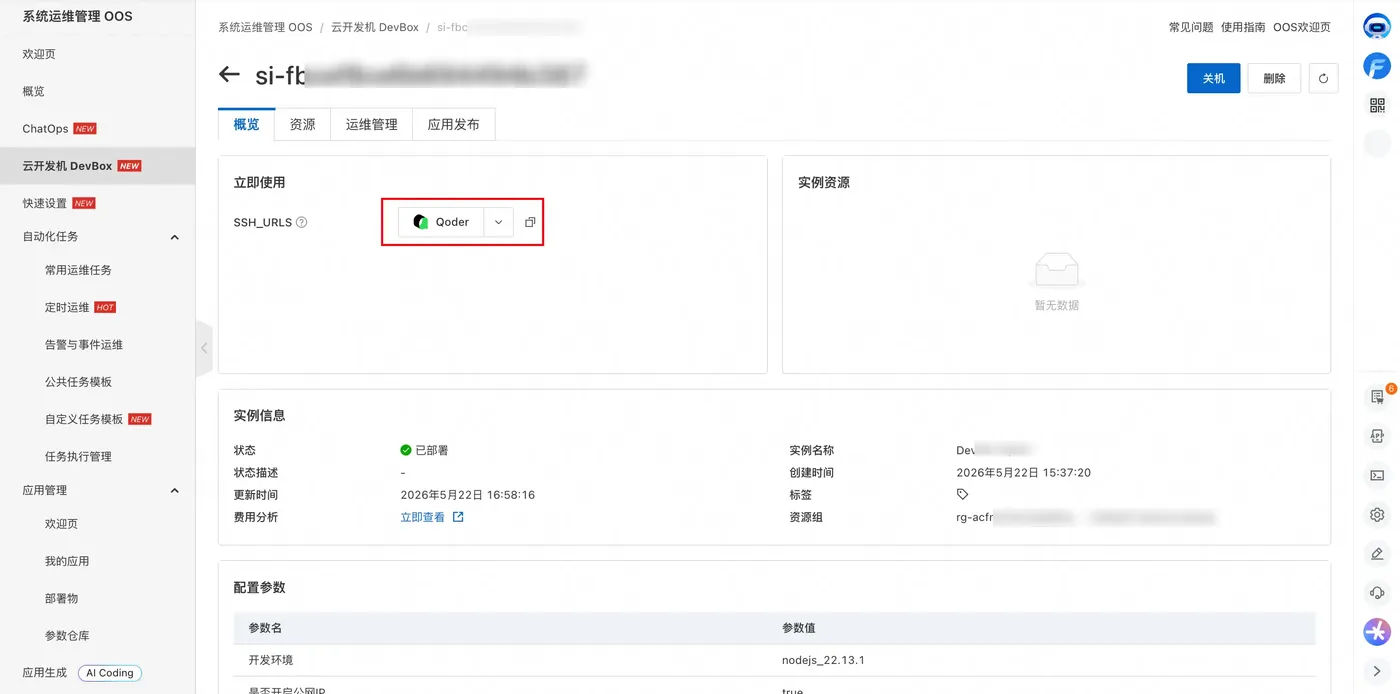Open ChatOps in the sidebar
This screenshot has height=694, width=1400.
point(45,129)
